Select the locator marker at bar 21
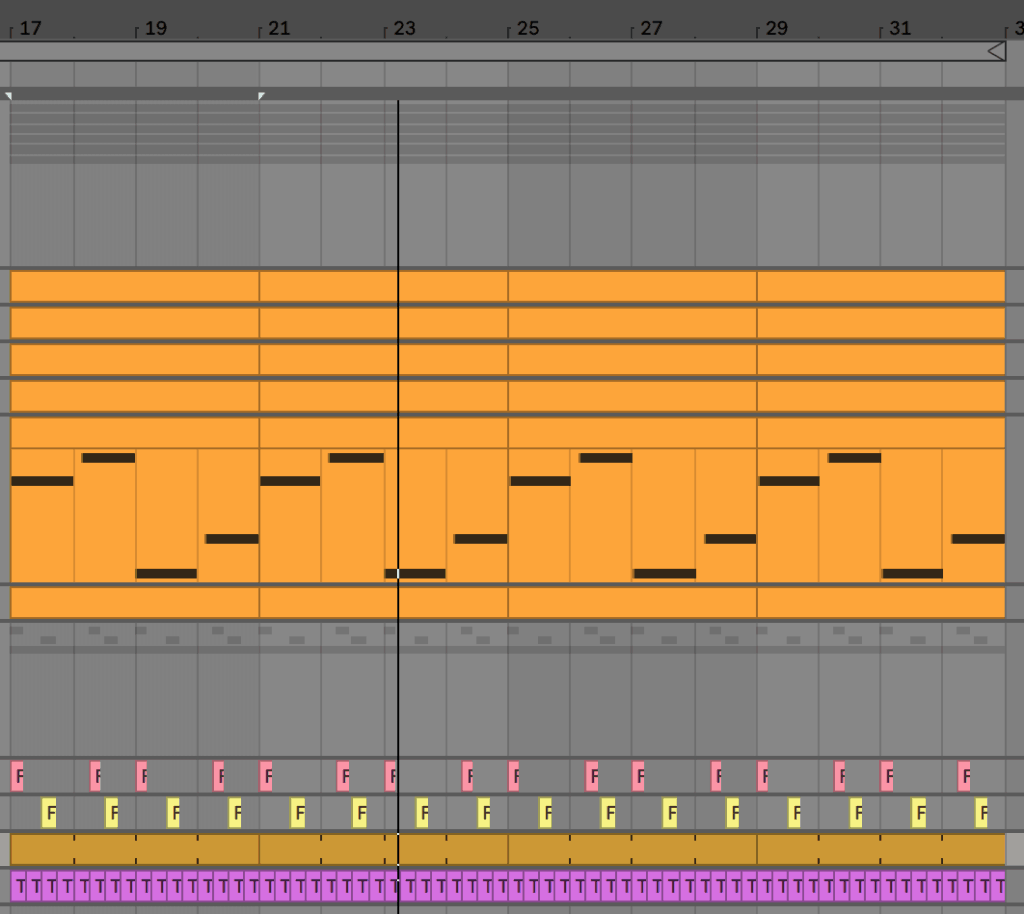 261,96
